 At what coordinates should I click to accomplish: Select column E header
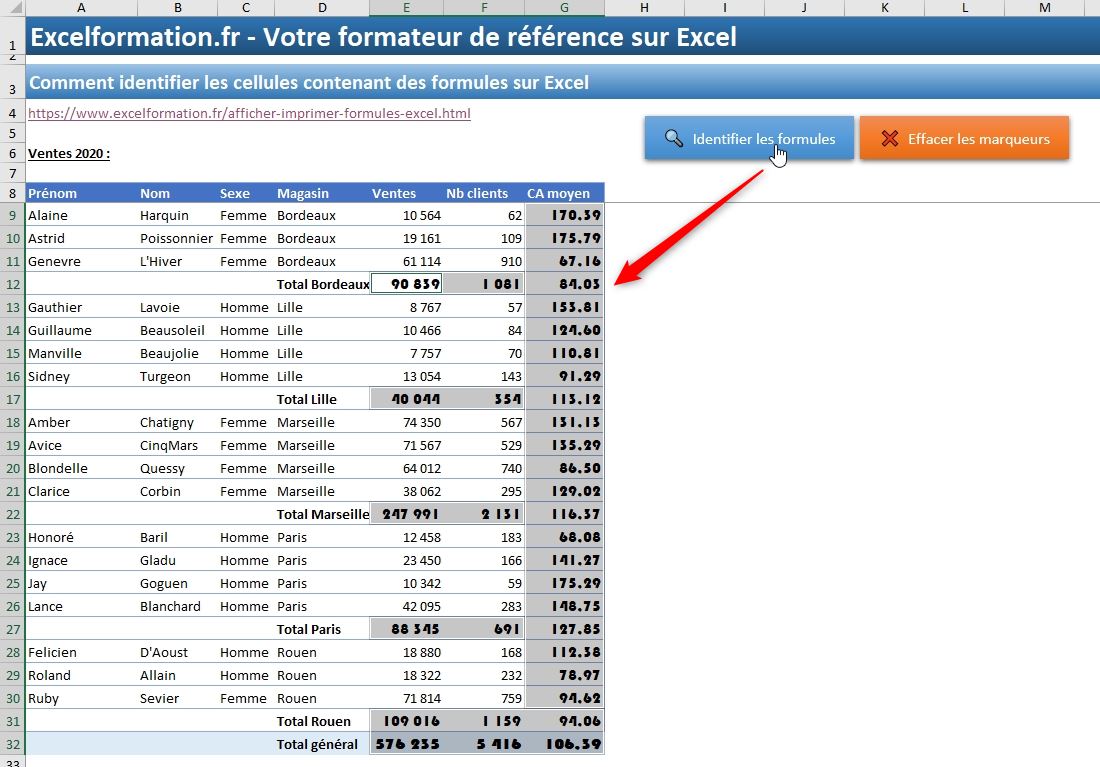tap(406, 9)
